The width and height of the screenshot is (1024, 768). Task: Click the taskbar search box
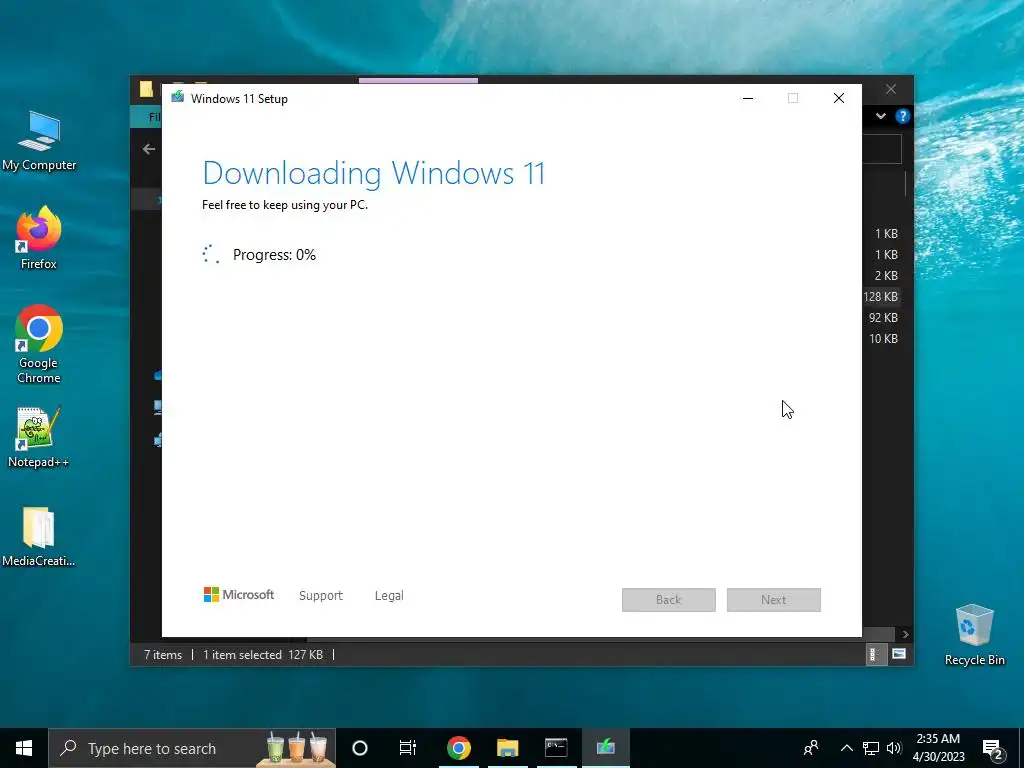192,748
